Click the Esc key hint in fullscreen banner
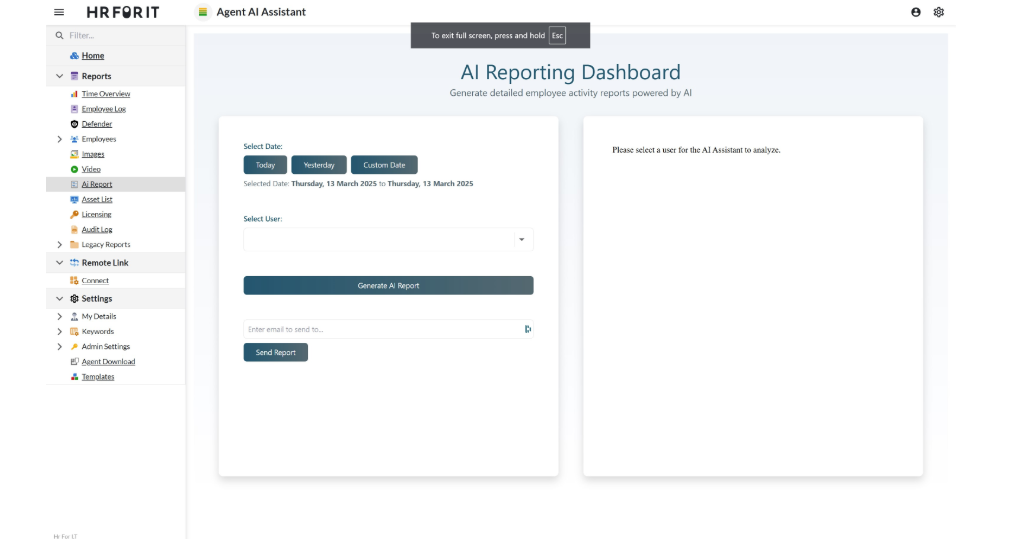 [x=558, y=36]
